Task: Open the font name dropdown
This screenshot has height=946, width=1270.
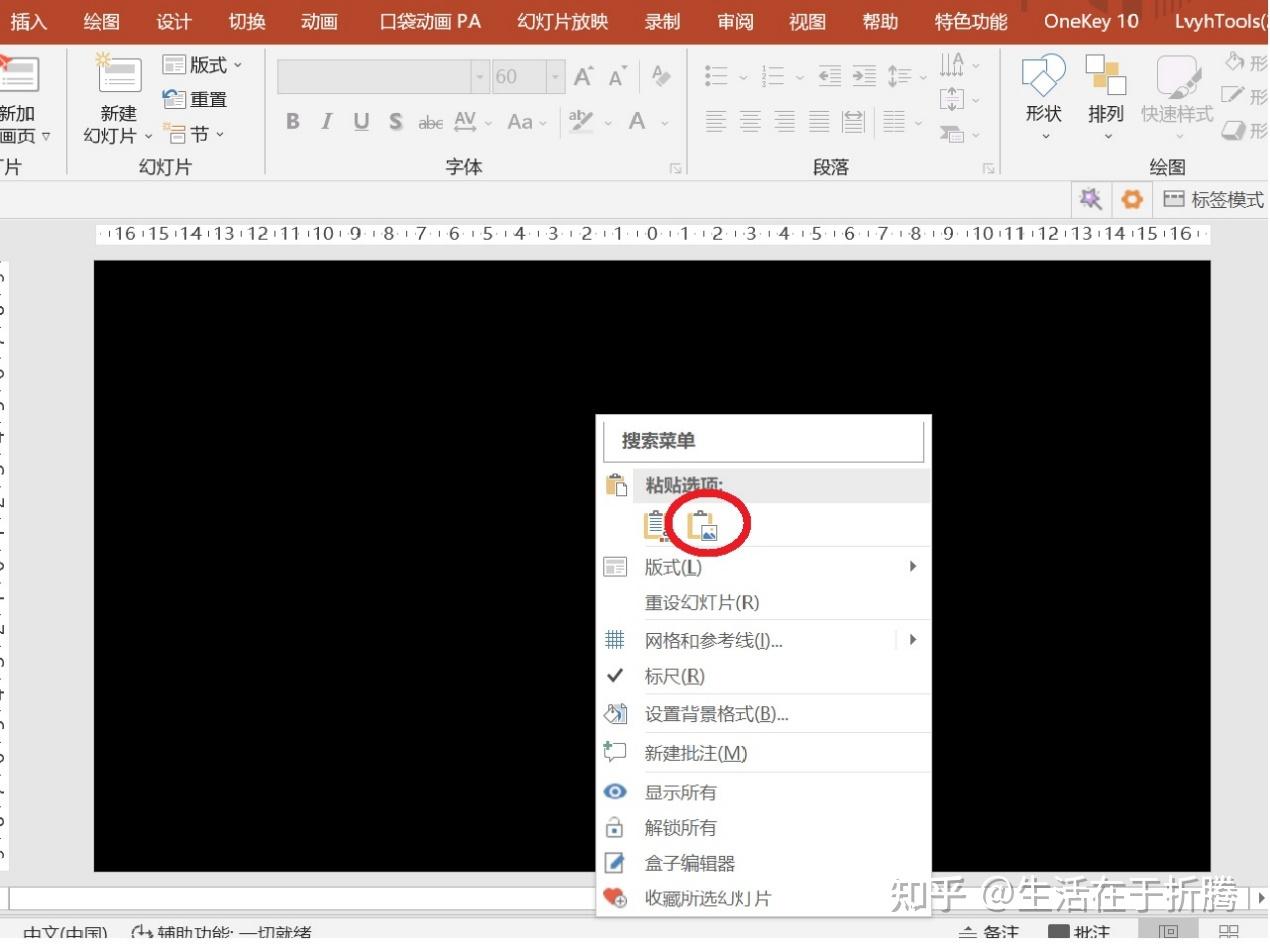Action: click(480, 77)
